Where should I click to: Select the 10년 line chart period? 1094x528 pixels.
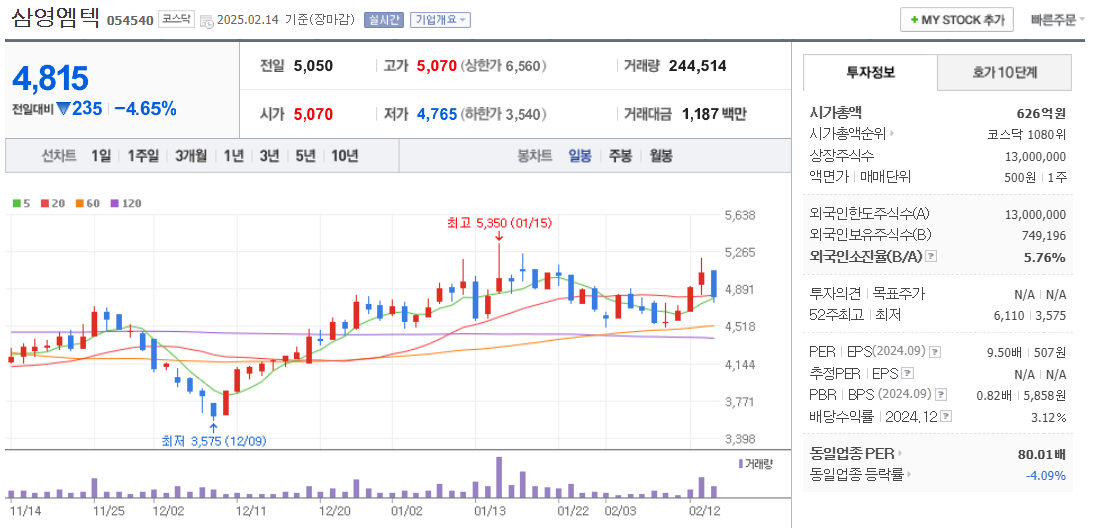pyautogui.click(x=345, y=156)
